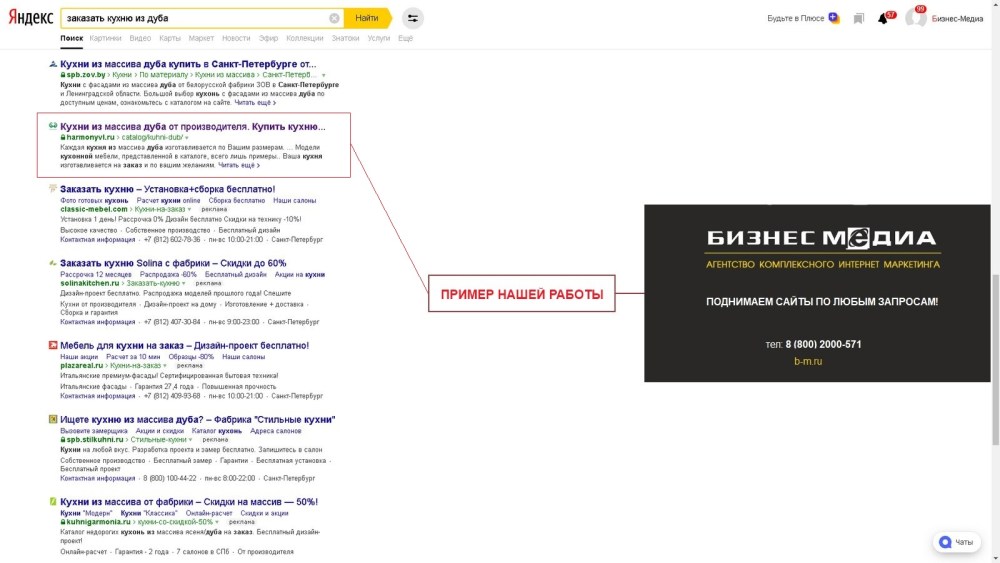The width and height of the screenshot is (1000, 563).
Task: Open 'Заказать кухню – Установка+сборка бесплатно!' ad
Action: [168, 189]
